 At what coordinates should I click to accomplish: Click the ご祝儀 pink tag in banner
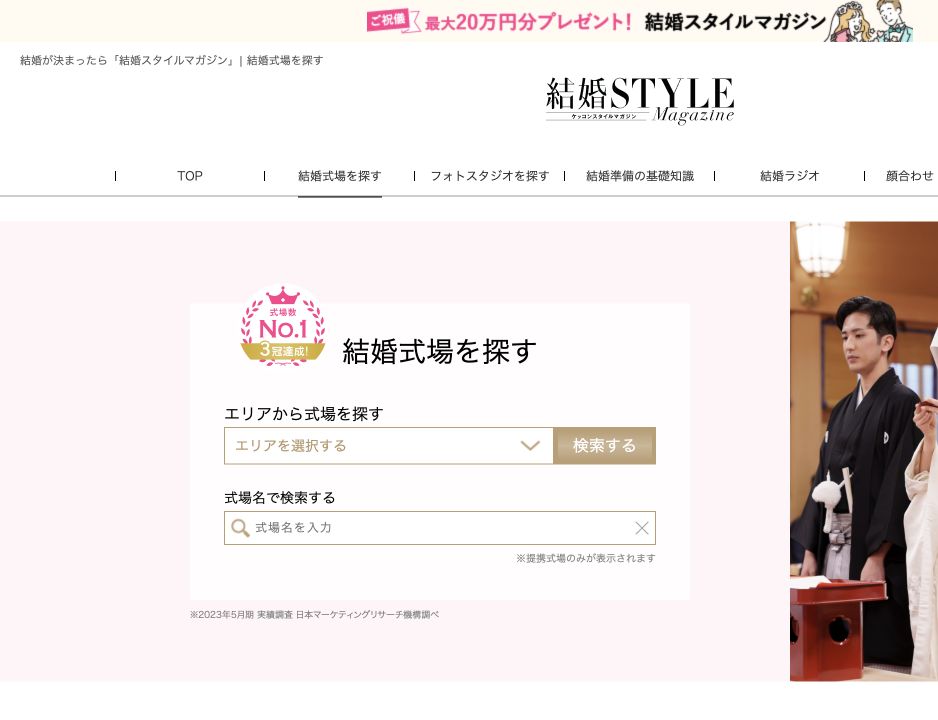(386, 20)
